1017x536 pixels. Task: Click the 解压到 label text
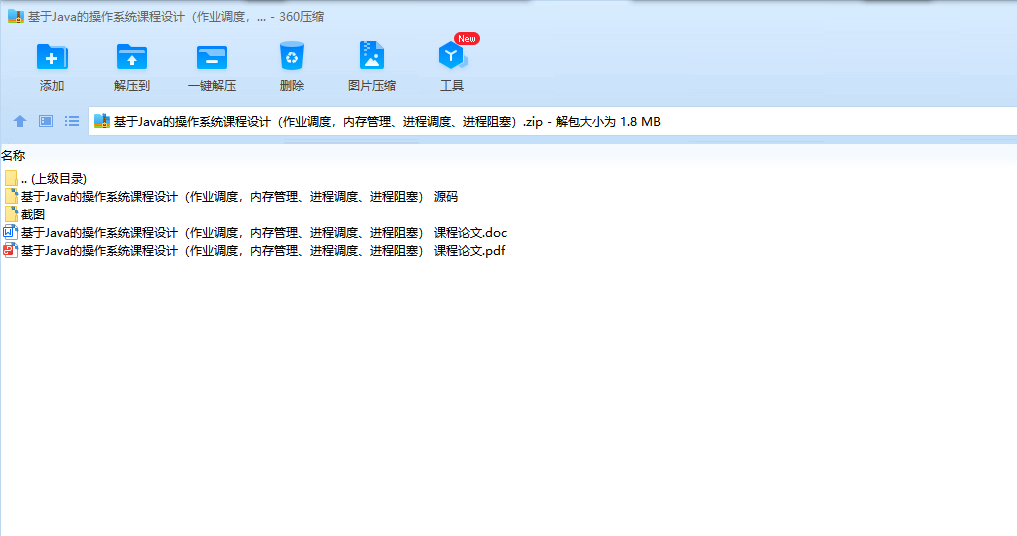click(132, 86)
